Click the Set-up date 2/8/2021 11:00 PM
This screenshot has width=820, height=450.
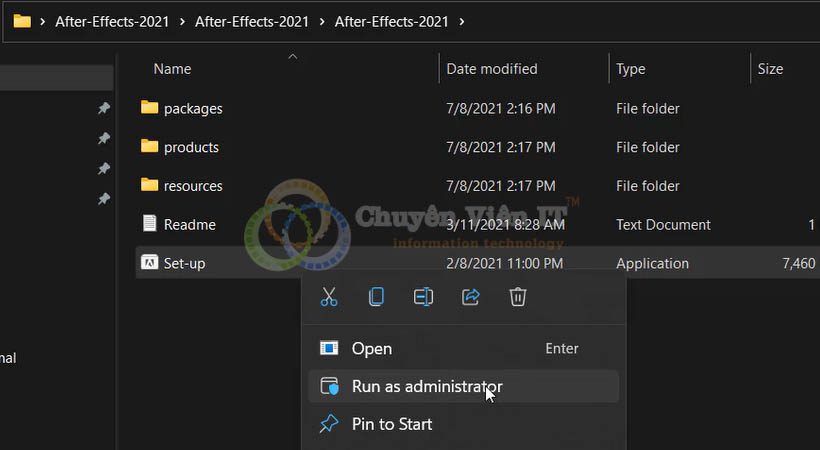click(x=505, y=263)
